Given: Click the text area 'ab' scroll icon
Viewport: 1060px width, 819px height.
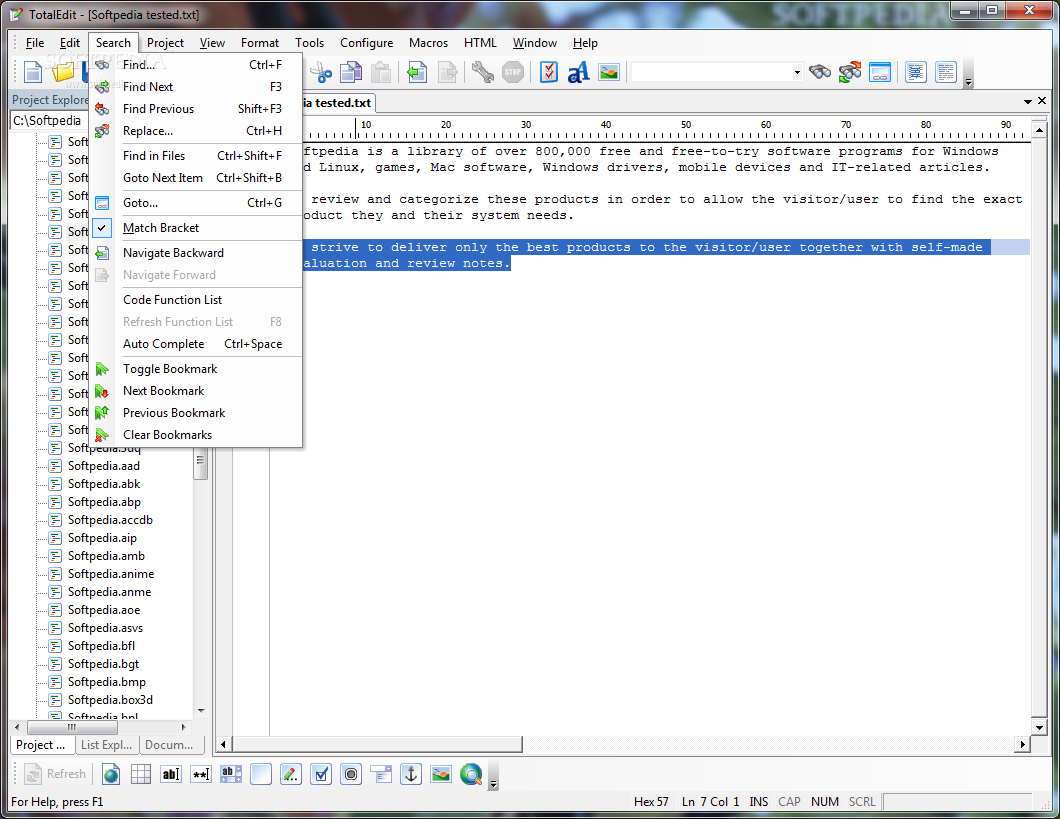Looking at the screenshot, I should (231, 774).
